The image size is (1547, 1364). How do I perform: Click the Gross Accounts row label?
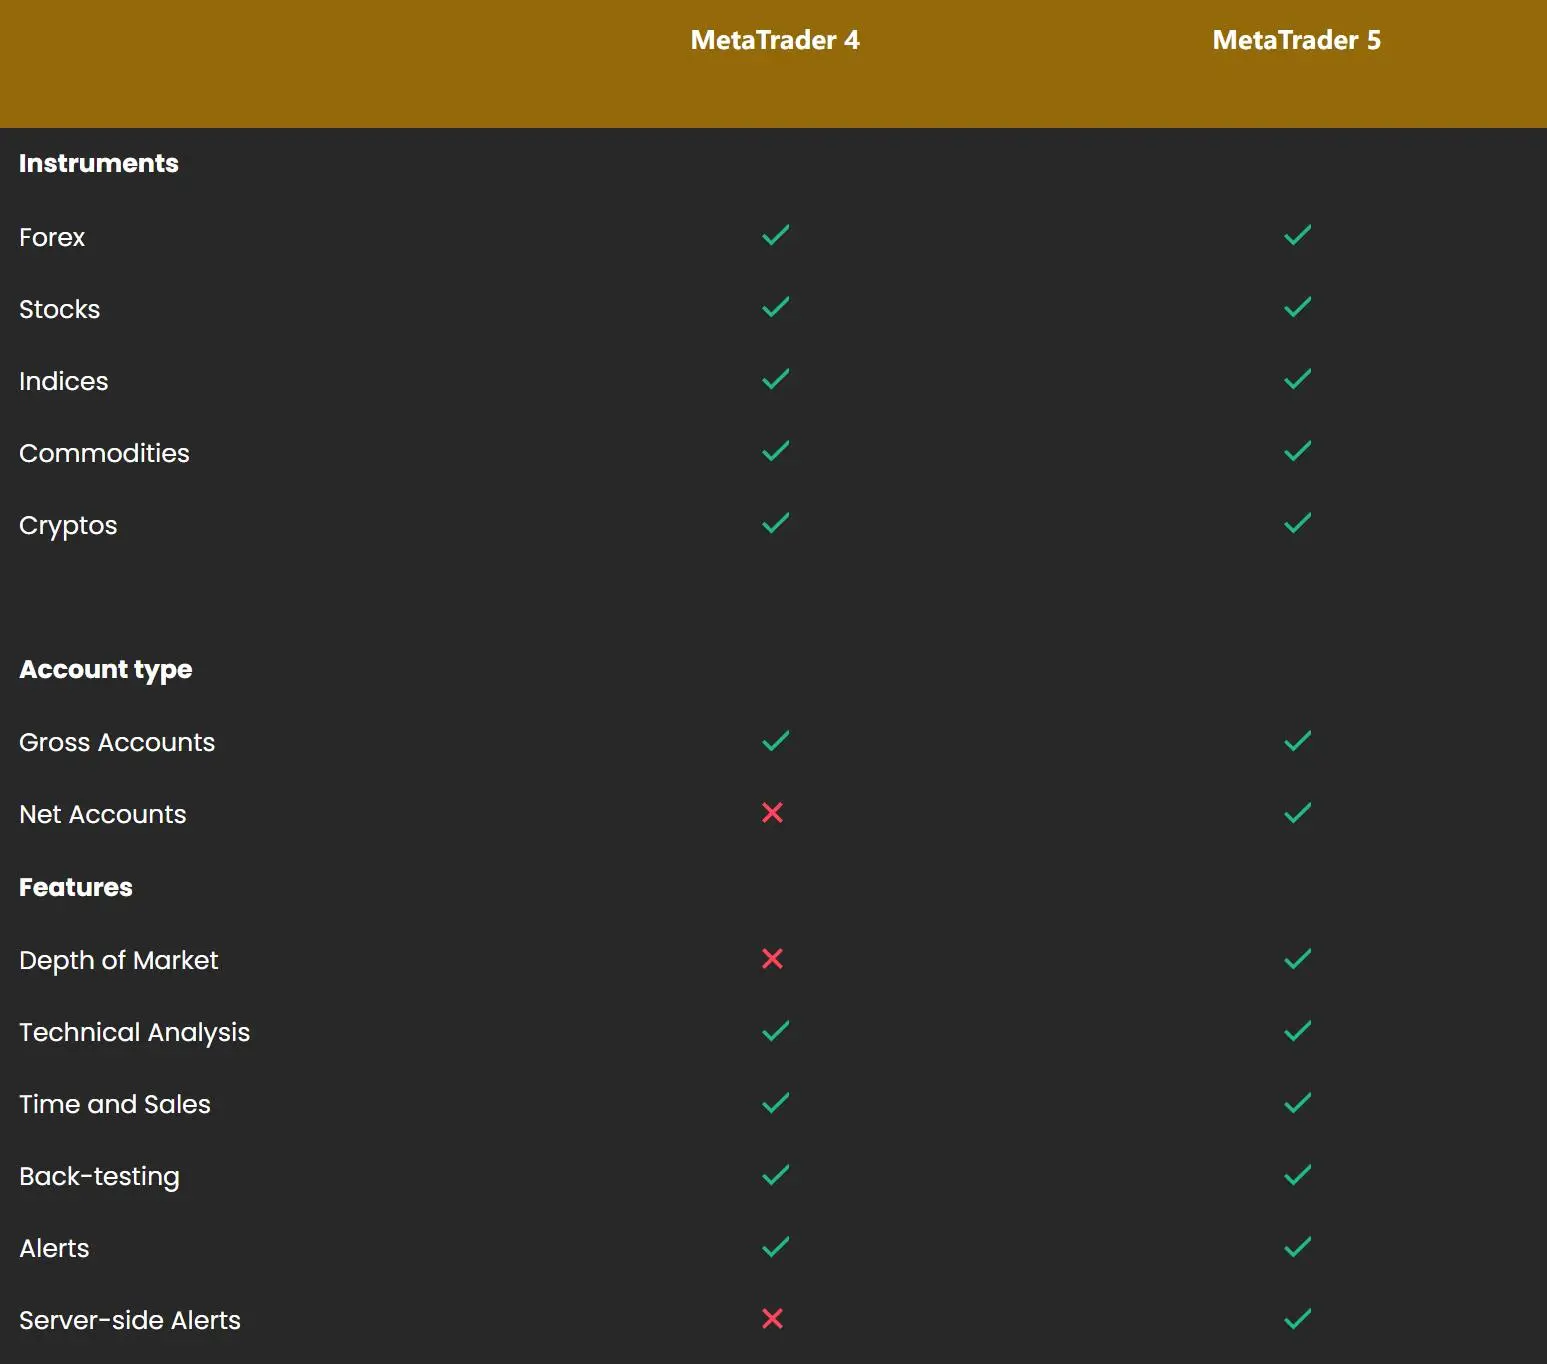117,742
